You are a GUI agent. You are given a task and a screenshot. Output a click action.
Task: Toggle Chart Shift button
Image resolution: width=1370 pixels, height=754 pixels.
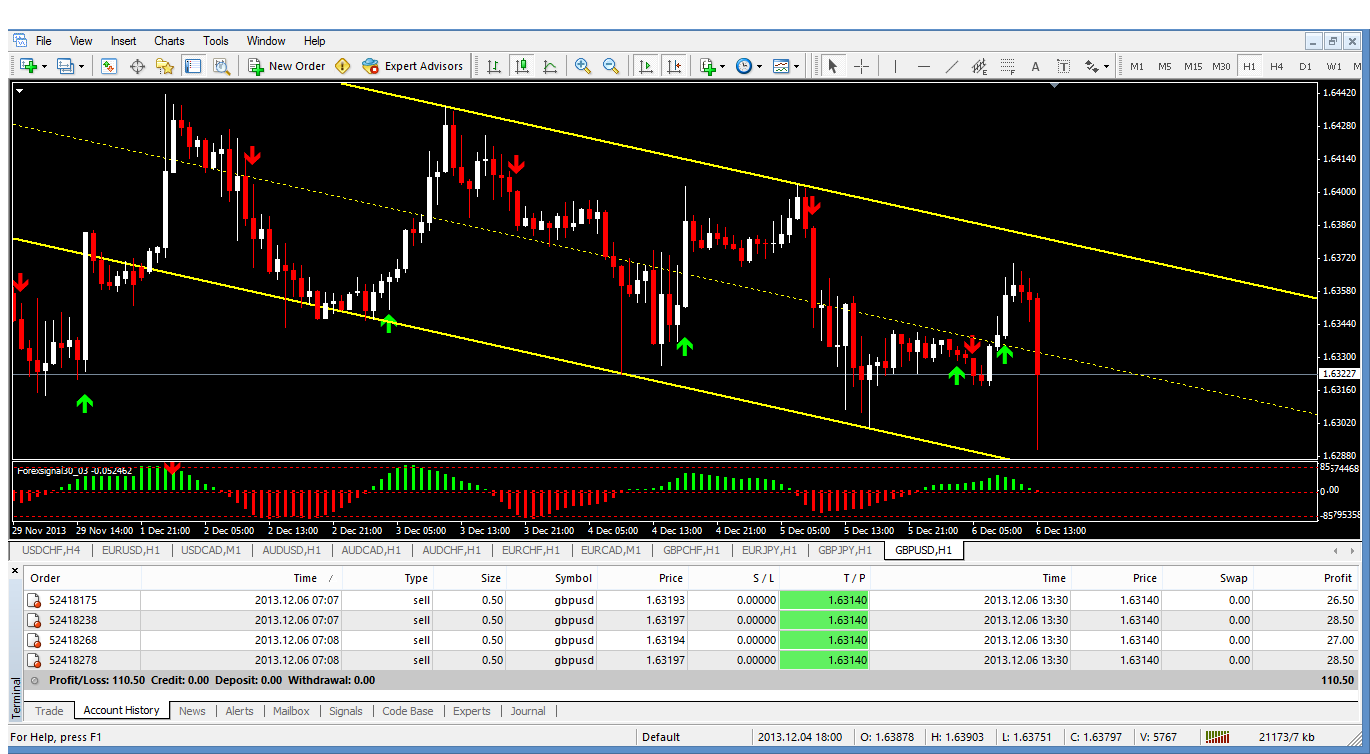674,66
